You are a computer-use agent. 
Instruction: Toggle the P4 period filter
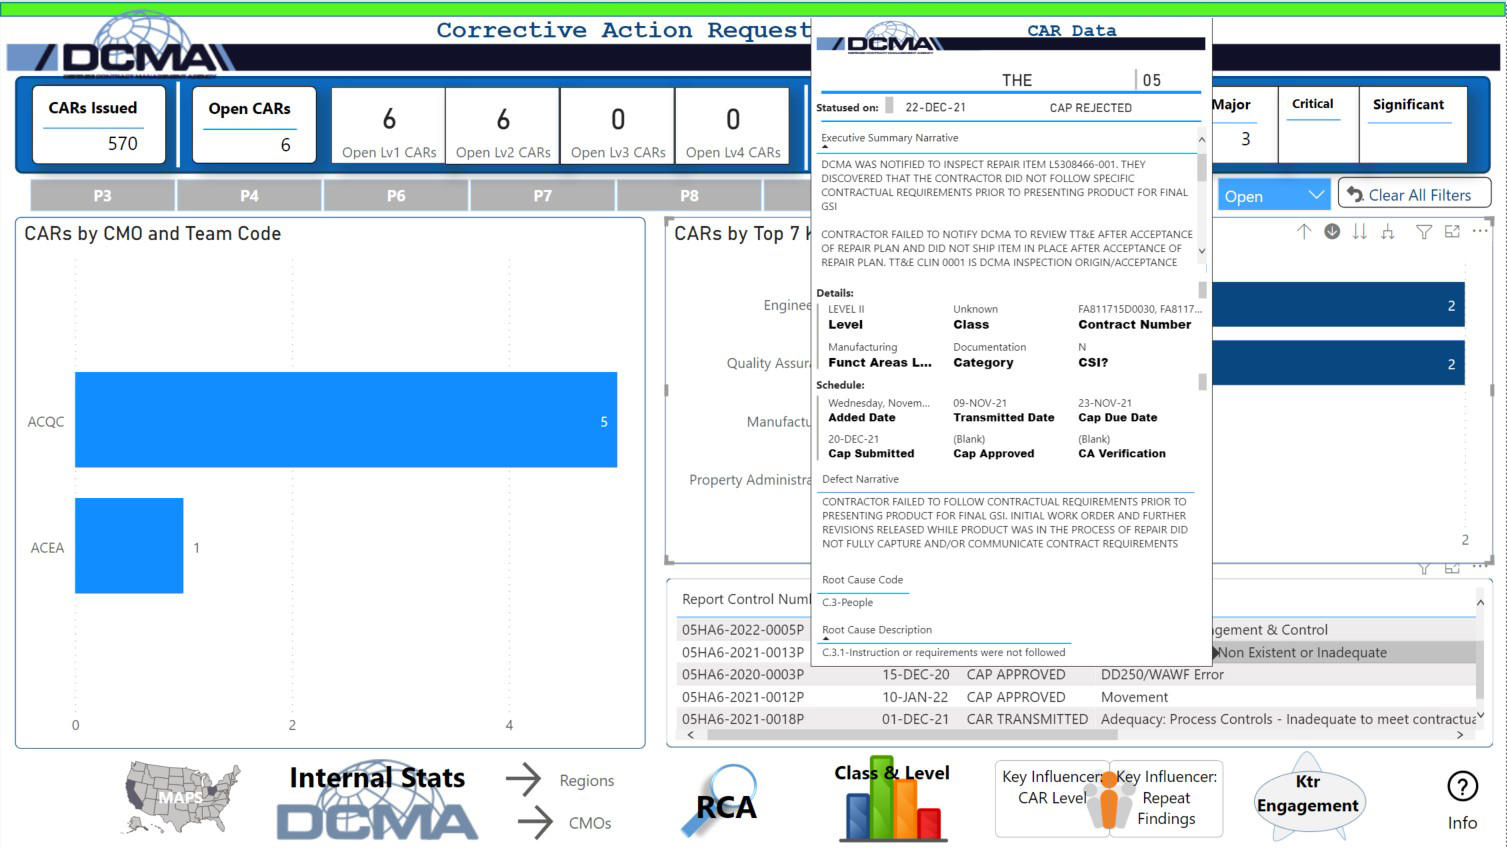click(x=248, y=195)
